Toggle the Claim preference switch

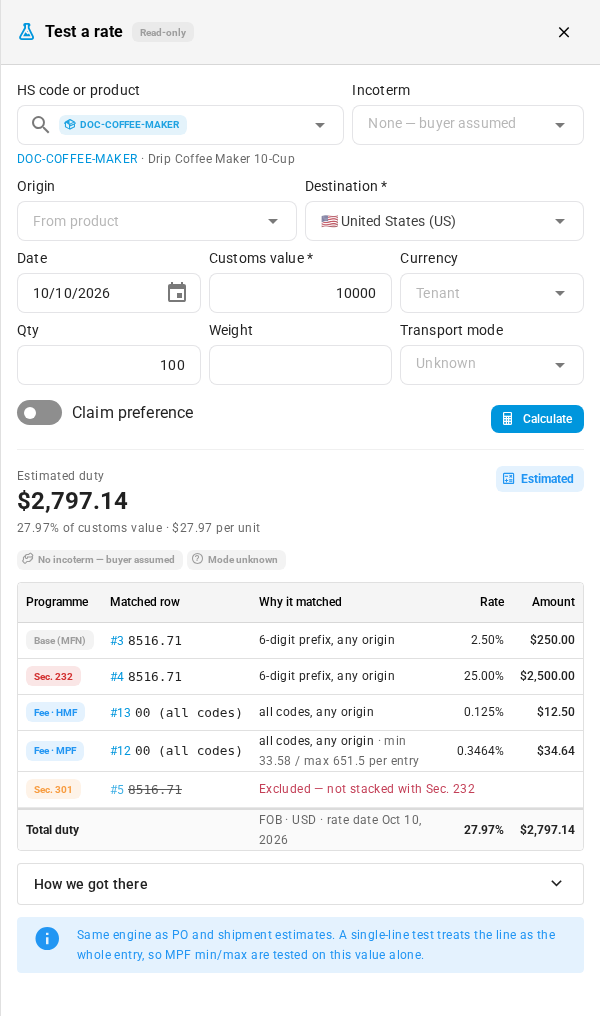pos(40,413)
